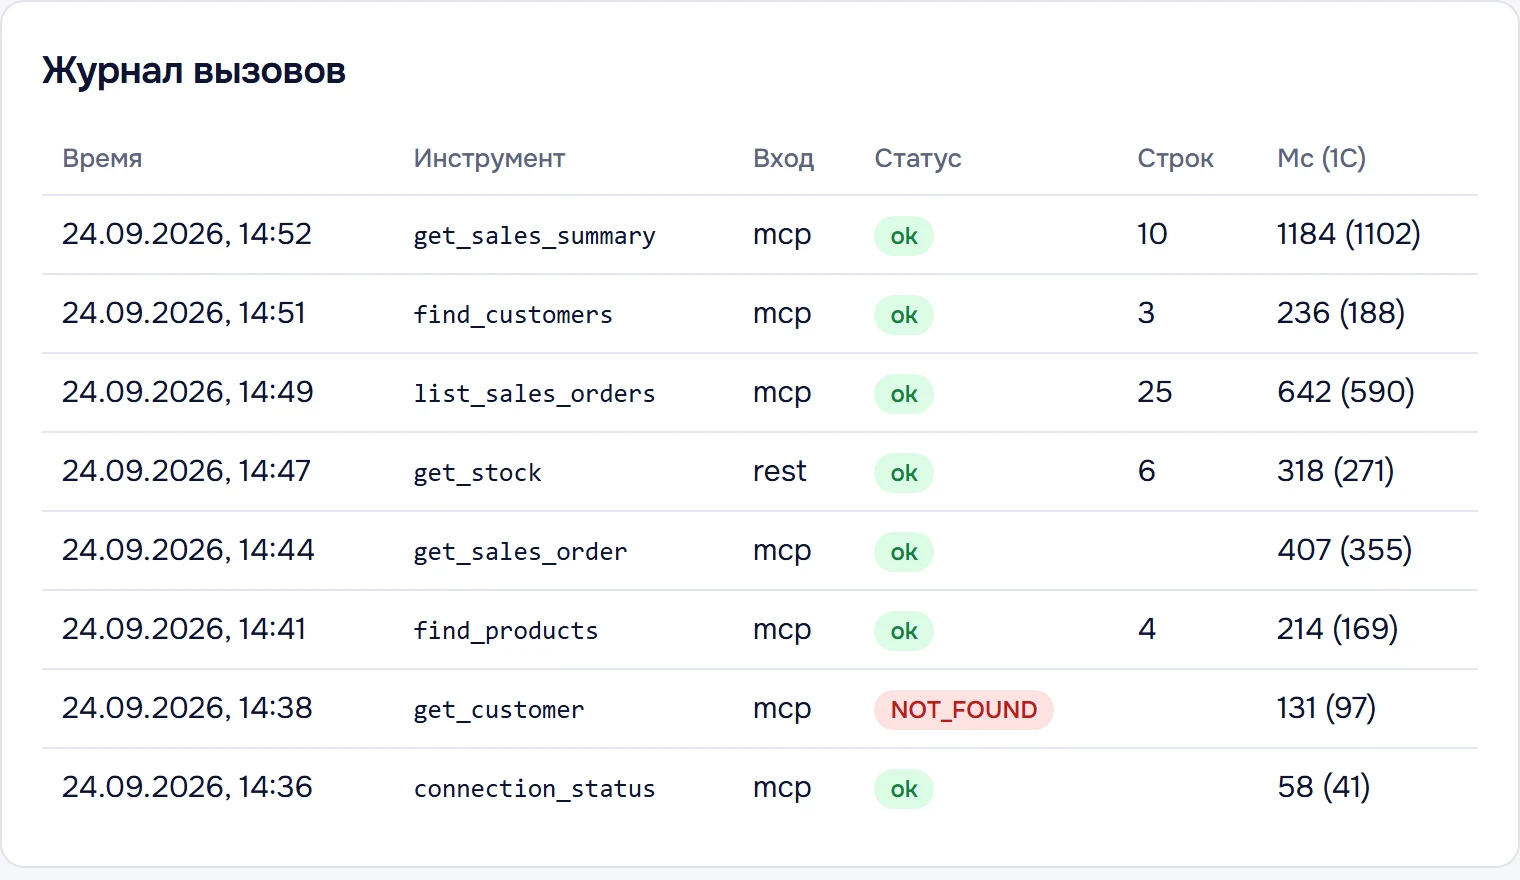Click the row count 25
1520x880 pixels.
pyautogui.click(x=1155, y=392)
